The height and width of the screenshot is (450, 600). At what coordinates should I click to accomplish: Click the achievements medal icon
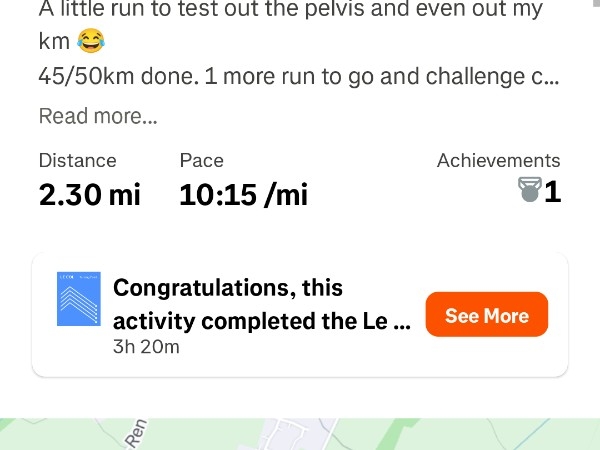click(529, 190)
